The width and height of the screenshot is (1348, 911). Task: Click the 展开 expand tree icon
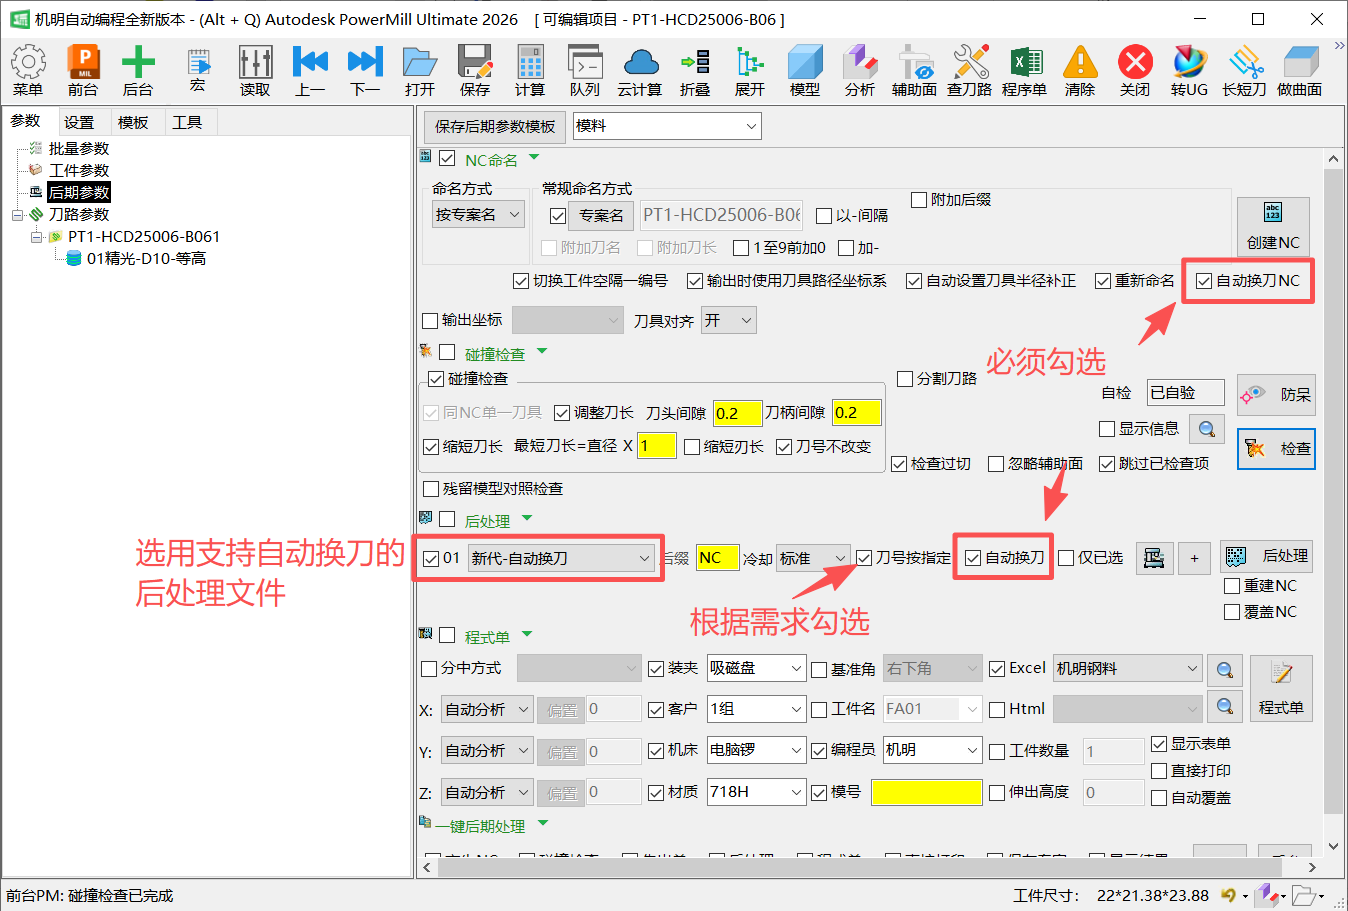tap(750, 70)
